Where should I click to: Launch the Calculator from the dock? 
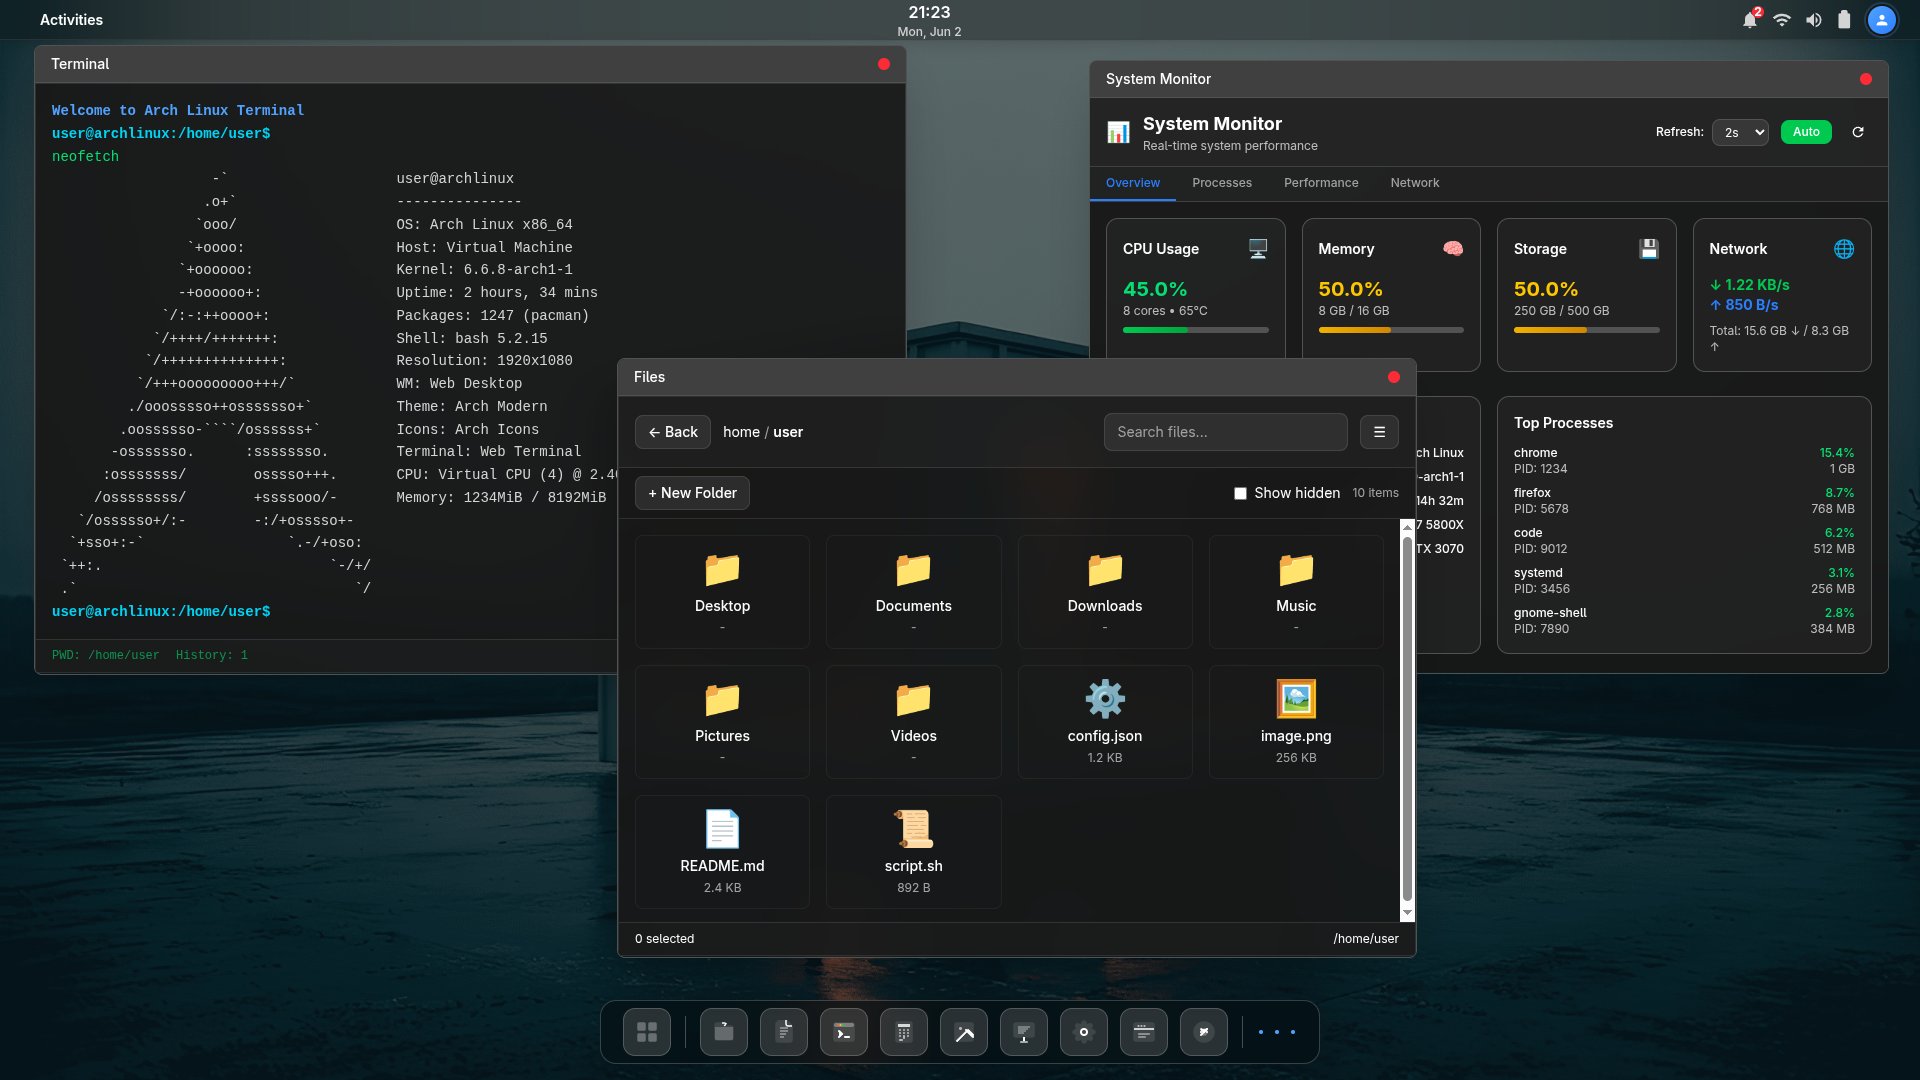903,1031
